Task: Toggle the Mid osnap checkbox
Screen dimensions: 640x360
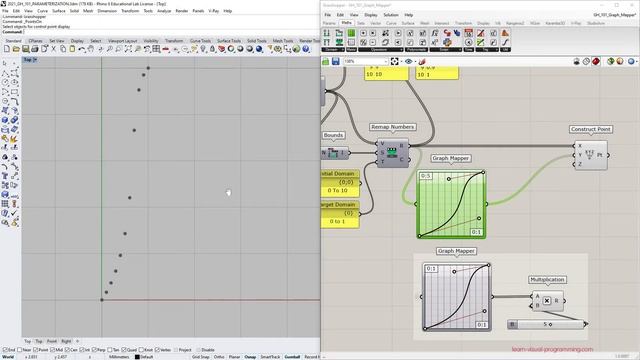Action: [52, 350]
